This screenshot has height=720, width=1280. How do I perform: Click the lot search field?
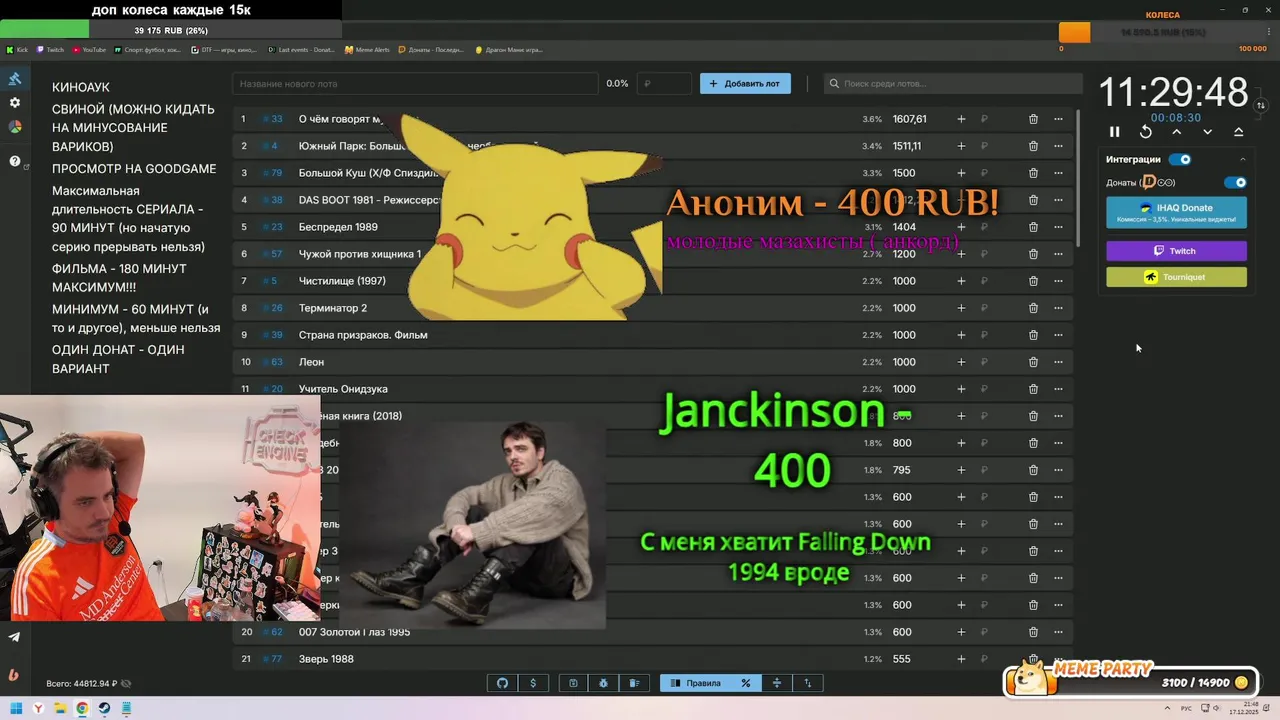tap(953, 84)
